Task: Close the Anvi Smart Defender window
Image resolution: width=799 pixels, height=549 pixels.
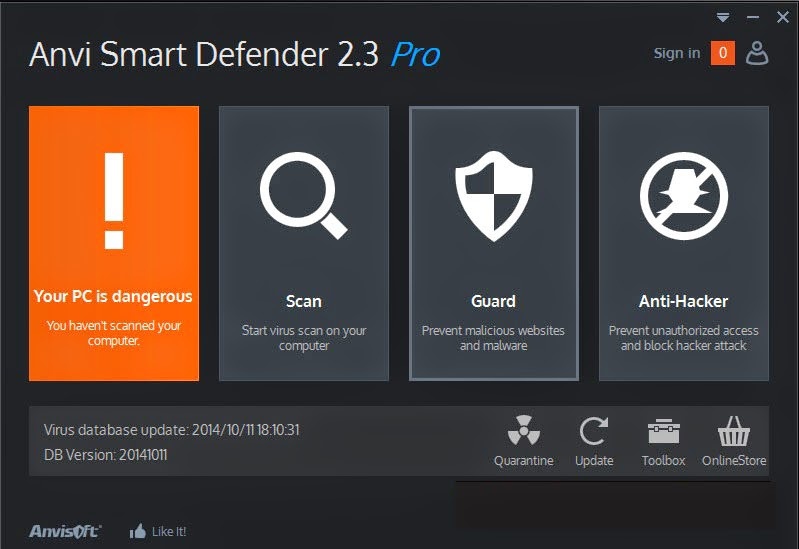Action: click(x=783, y=17)
